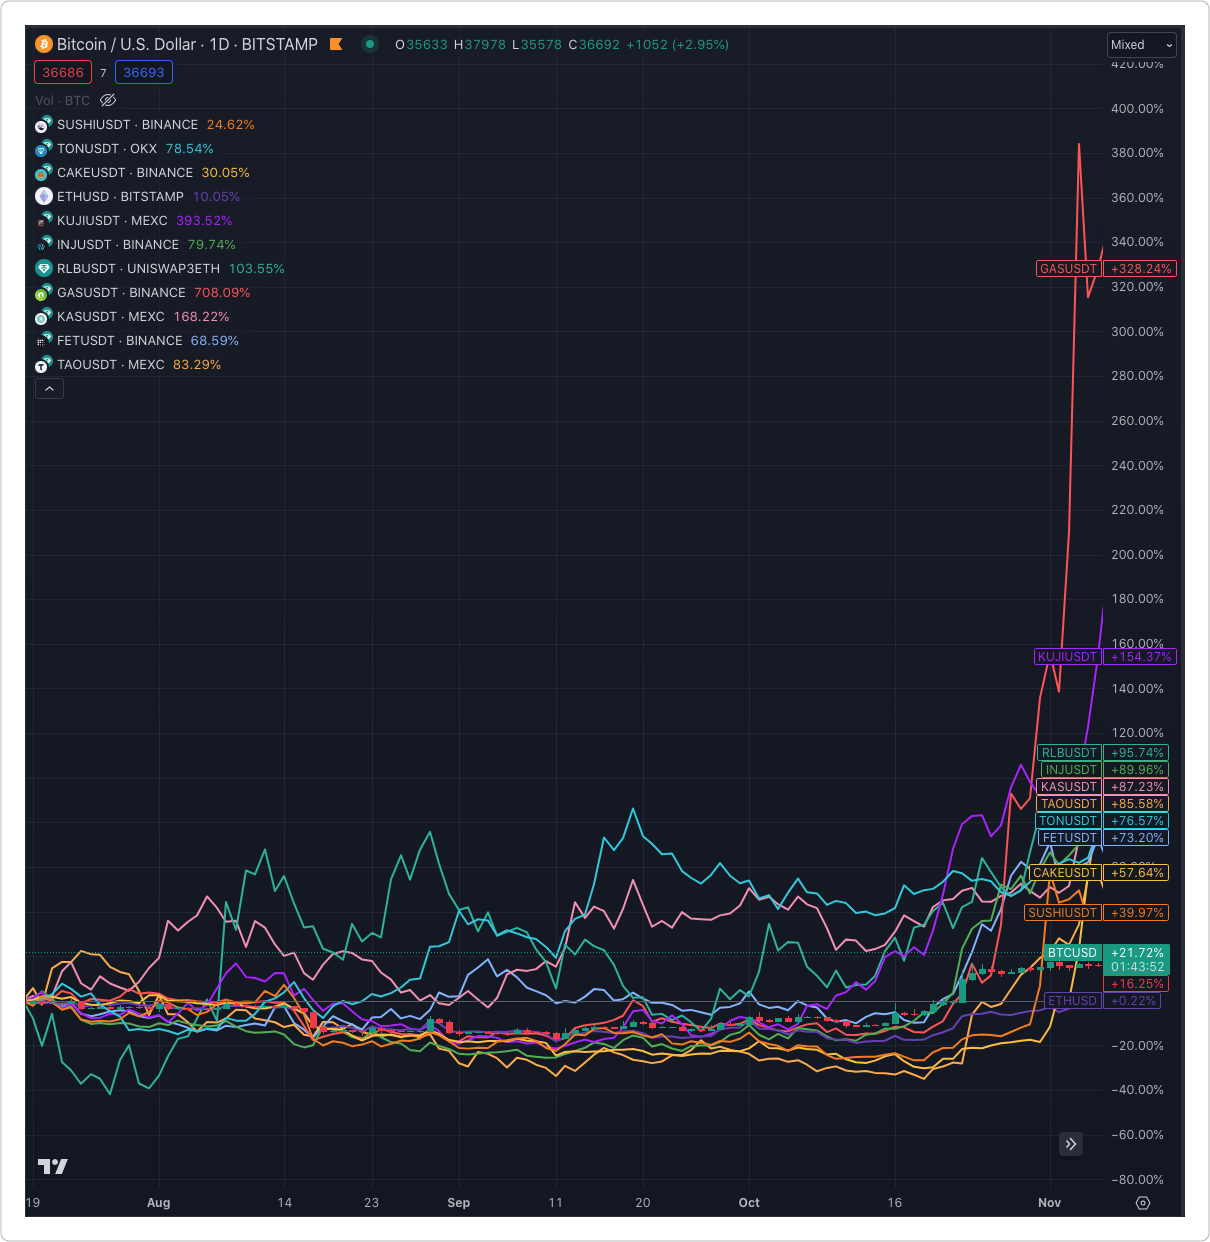Click the KUJIUSDT price scale label
Screen dimensions: 1210x1242
tap(1068, 657)
